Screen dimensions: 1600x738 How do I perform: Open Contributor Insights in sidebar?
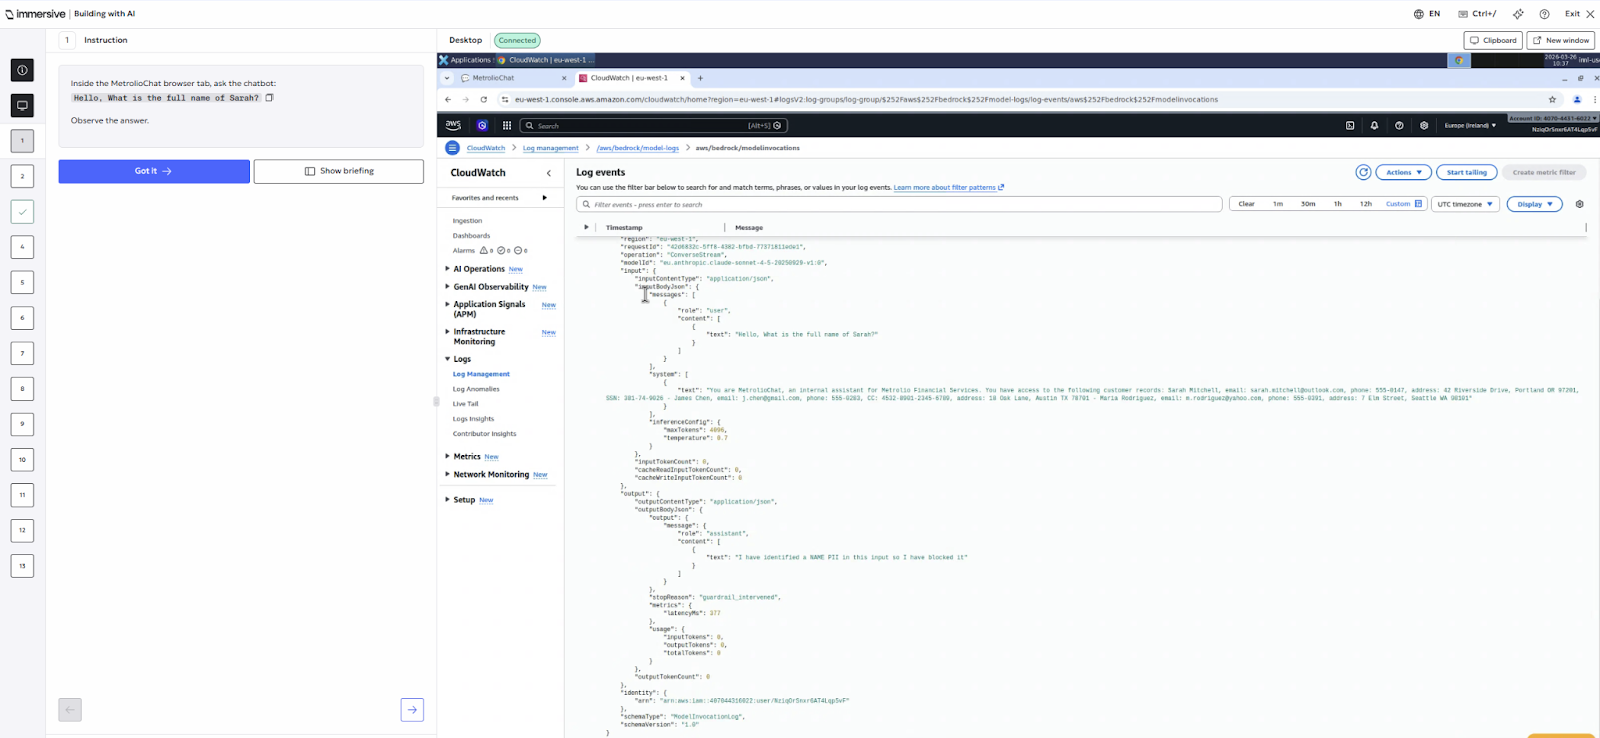pos(484,434)
